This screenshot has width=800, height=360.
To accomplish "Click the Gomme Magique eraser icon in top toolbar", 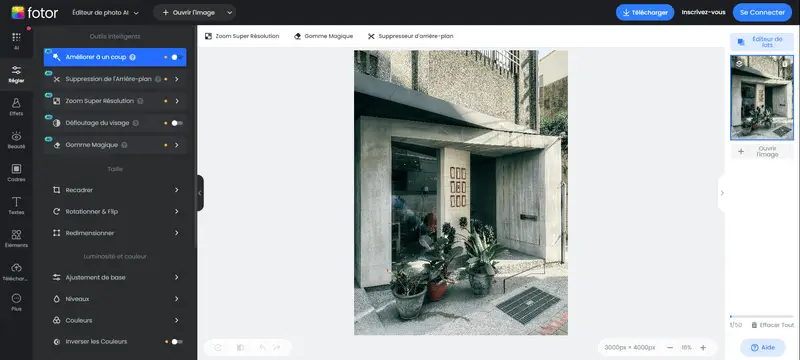I will pyautogui.click(x=297, y=36).
